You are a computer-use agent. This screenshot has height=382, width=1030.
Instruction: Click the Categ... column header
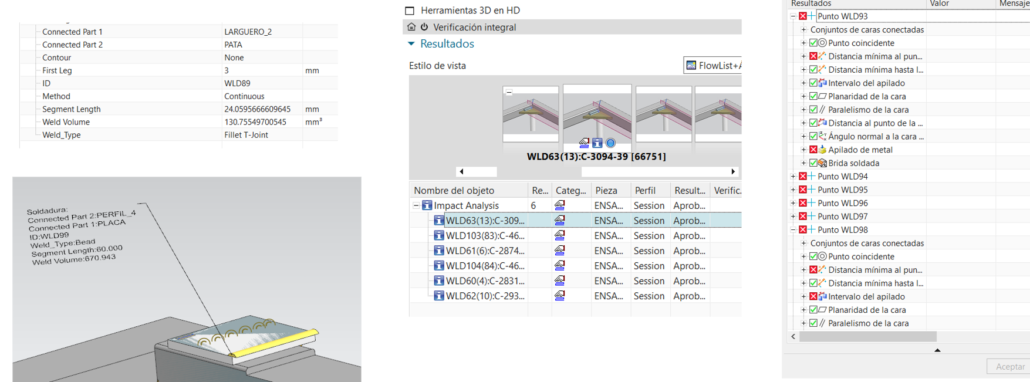(x=571, y=190)
